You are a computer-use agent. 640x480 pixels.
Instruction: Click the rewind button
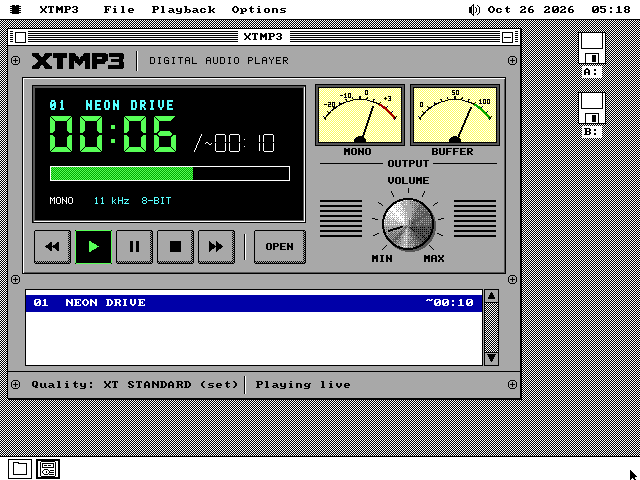pyautogui.click(x=53, y=247)
